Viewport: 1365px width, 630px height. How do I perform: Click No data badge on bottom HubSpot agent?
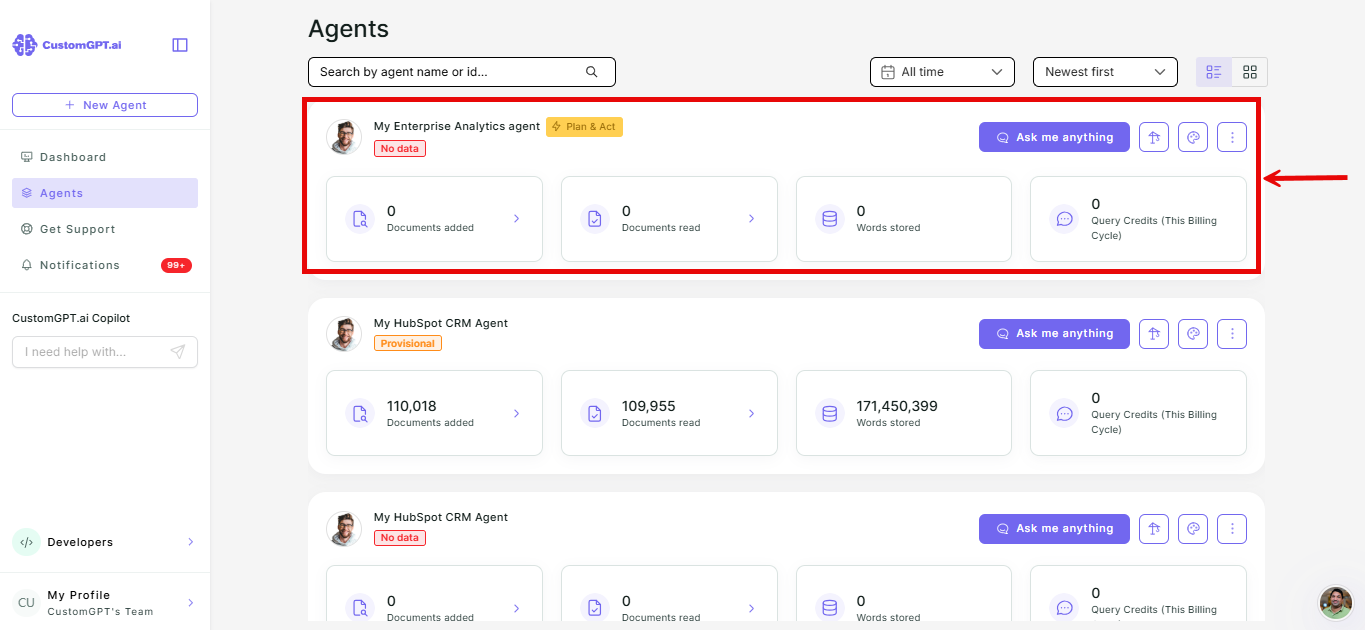tap(400, 538)
